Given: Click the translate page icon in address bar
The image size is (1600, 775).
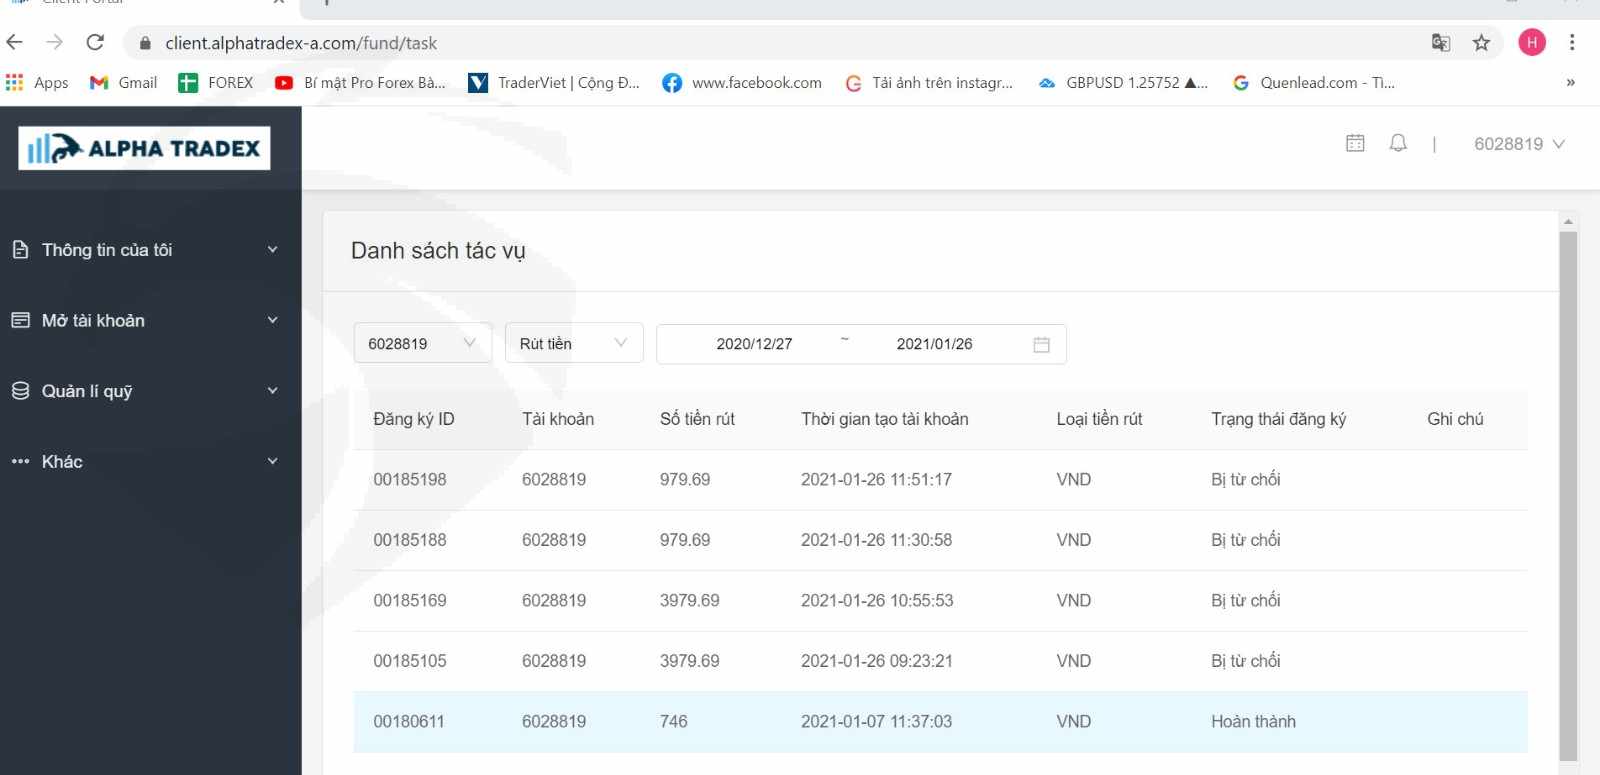Looking at the screenshot, I should [x=1440, y=42].
